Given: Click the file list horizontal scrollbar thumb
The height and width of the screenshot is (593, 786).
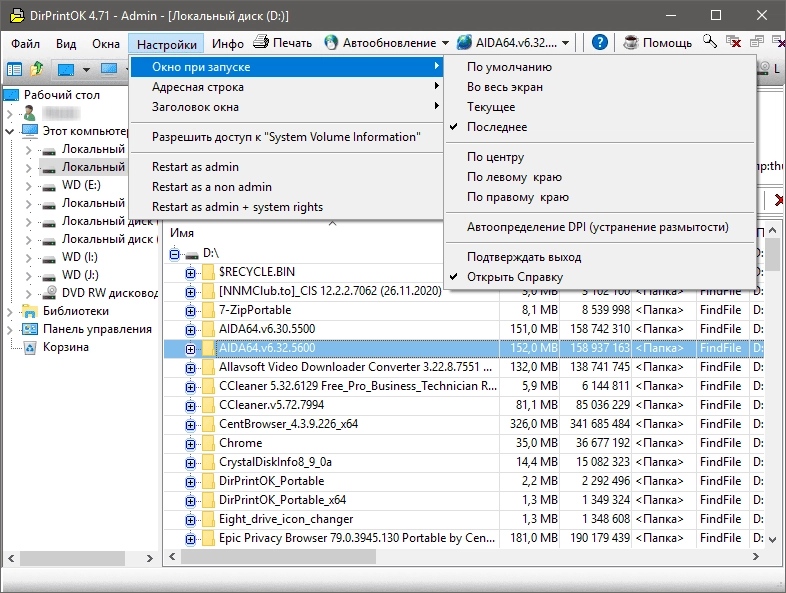Looking at the screenshot, I should pos(278,556).
